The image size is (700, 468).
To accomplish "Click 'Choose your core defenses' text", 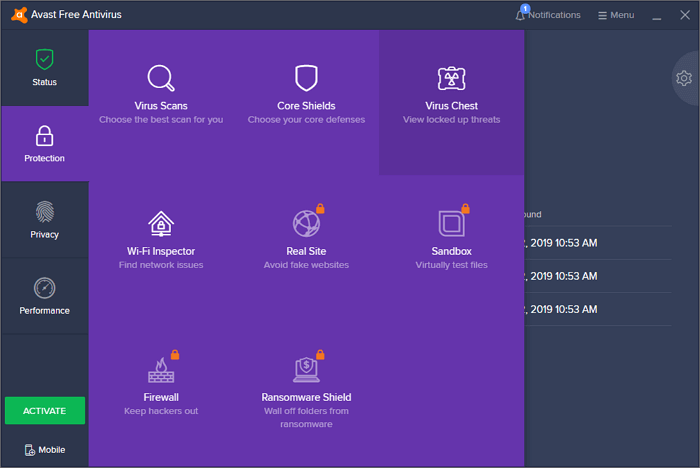I will coord(306,120).
